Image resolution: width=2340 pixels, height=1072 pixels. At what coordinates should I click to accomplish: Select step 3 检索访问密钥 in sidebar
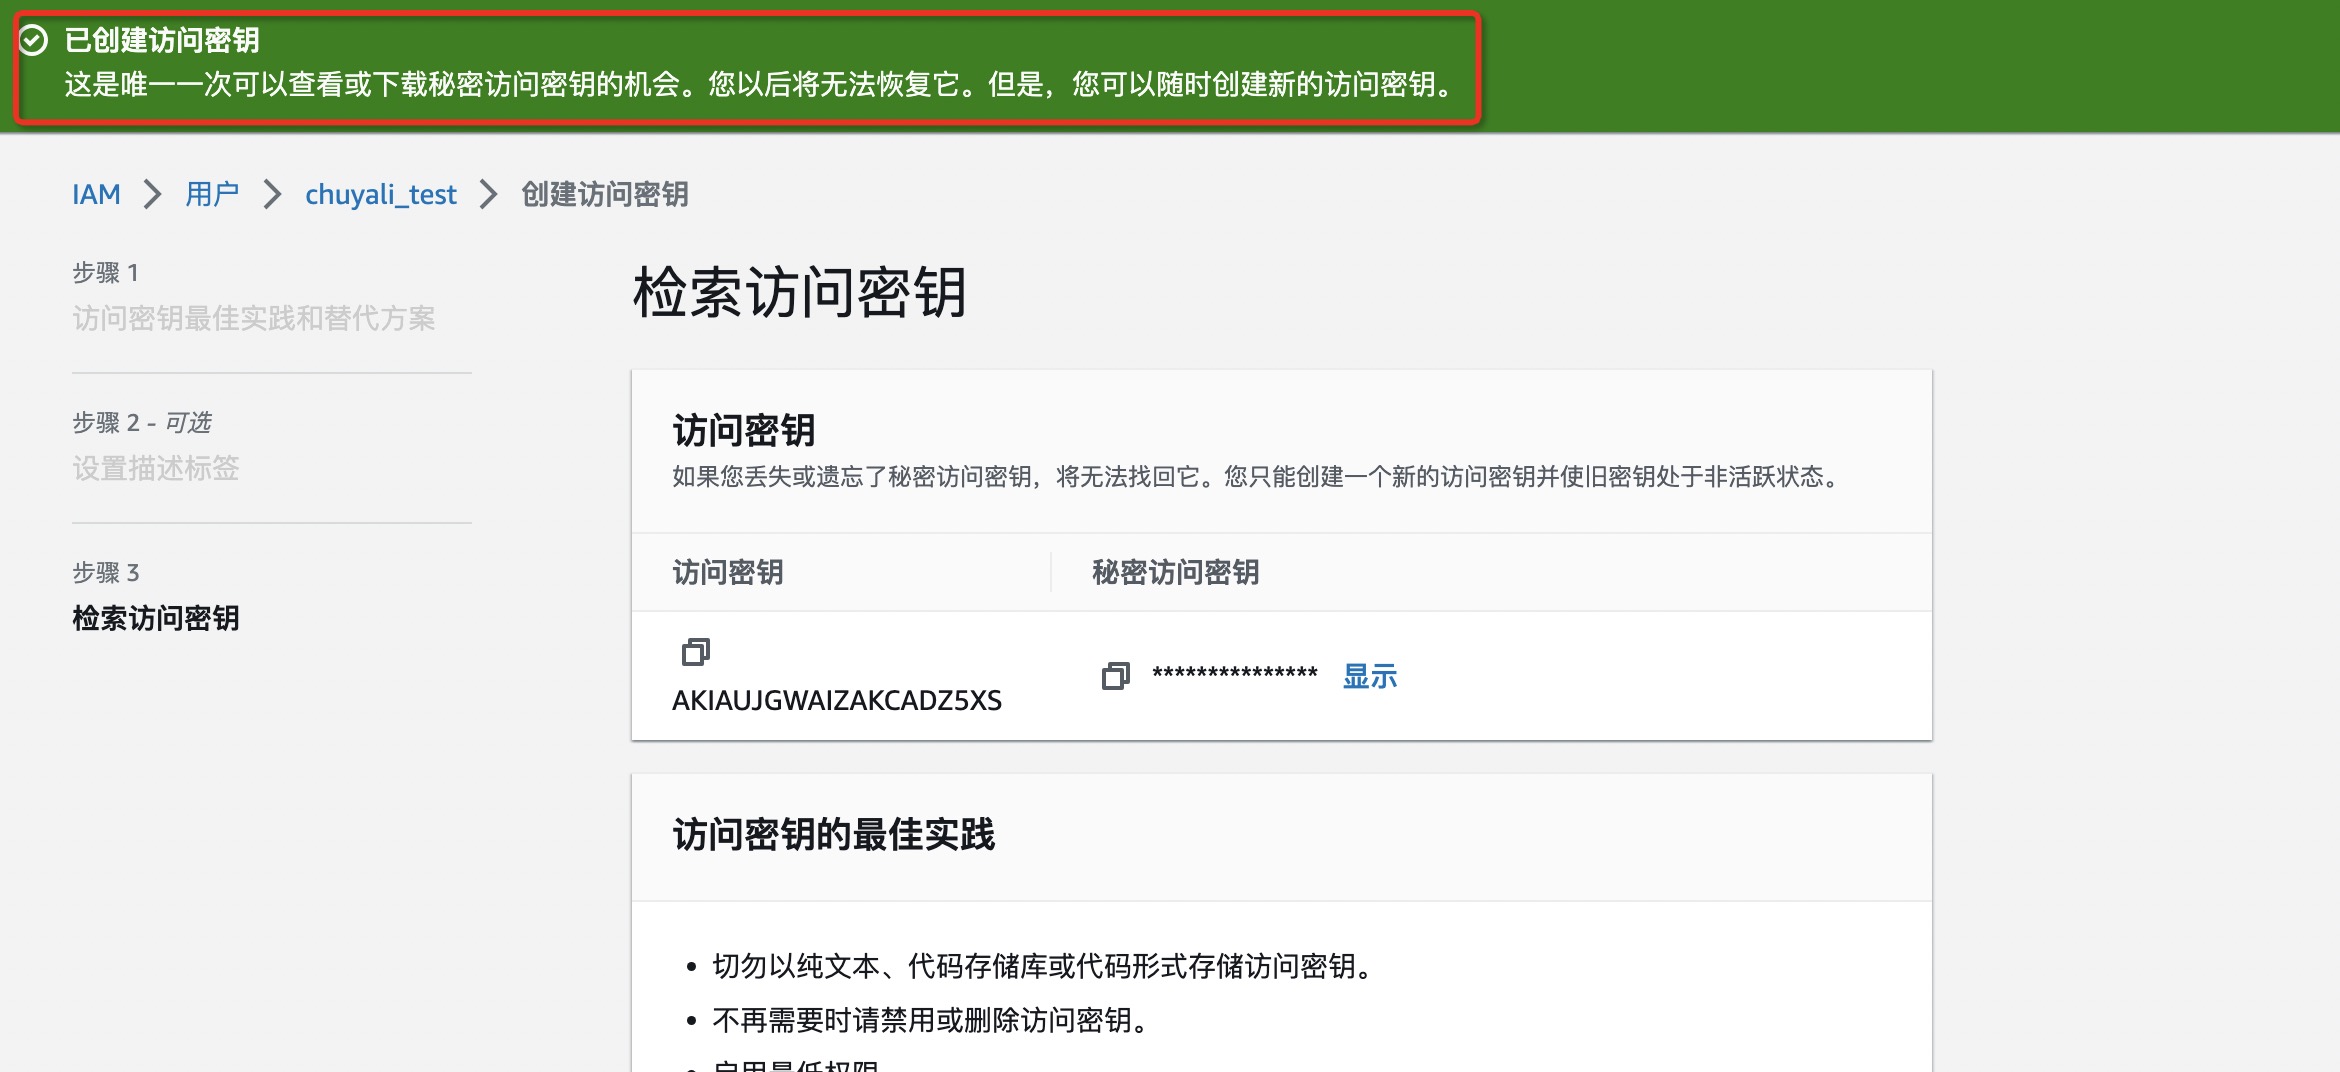point(156,618)
